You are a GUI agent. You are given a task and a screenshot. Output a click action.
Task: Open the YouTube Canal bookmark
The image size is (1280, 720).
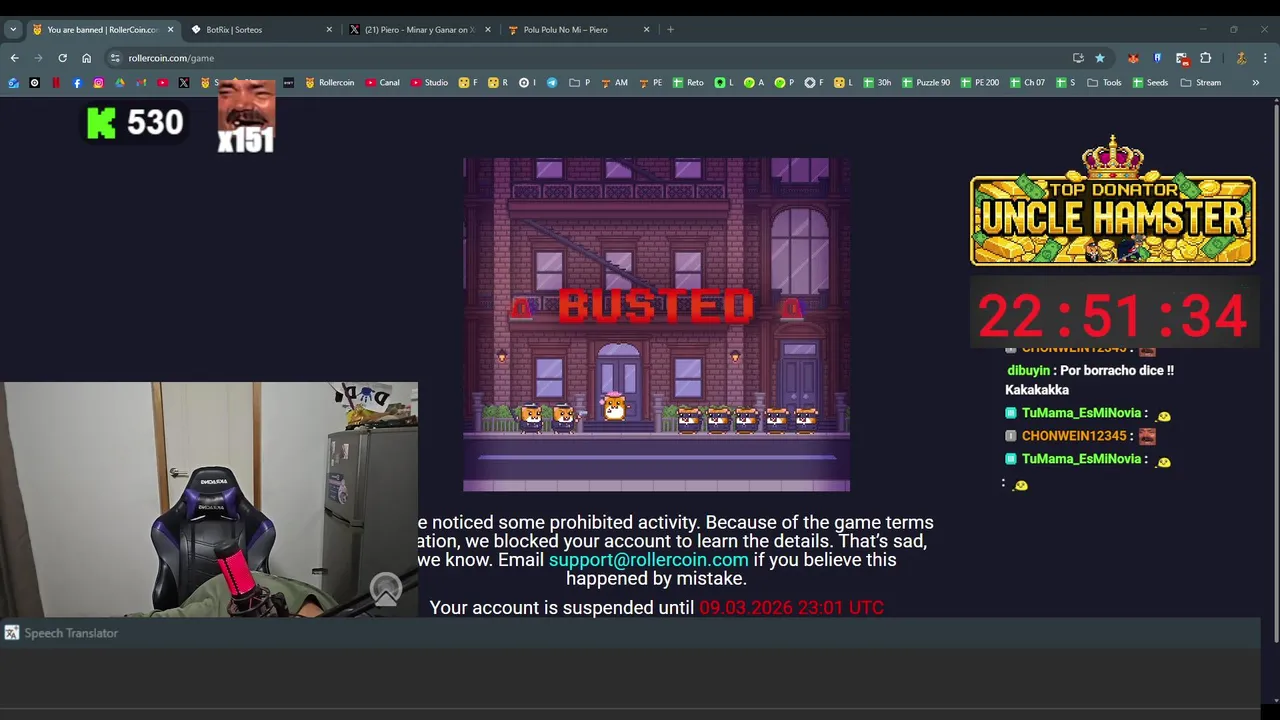383,83
